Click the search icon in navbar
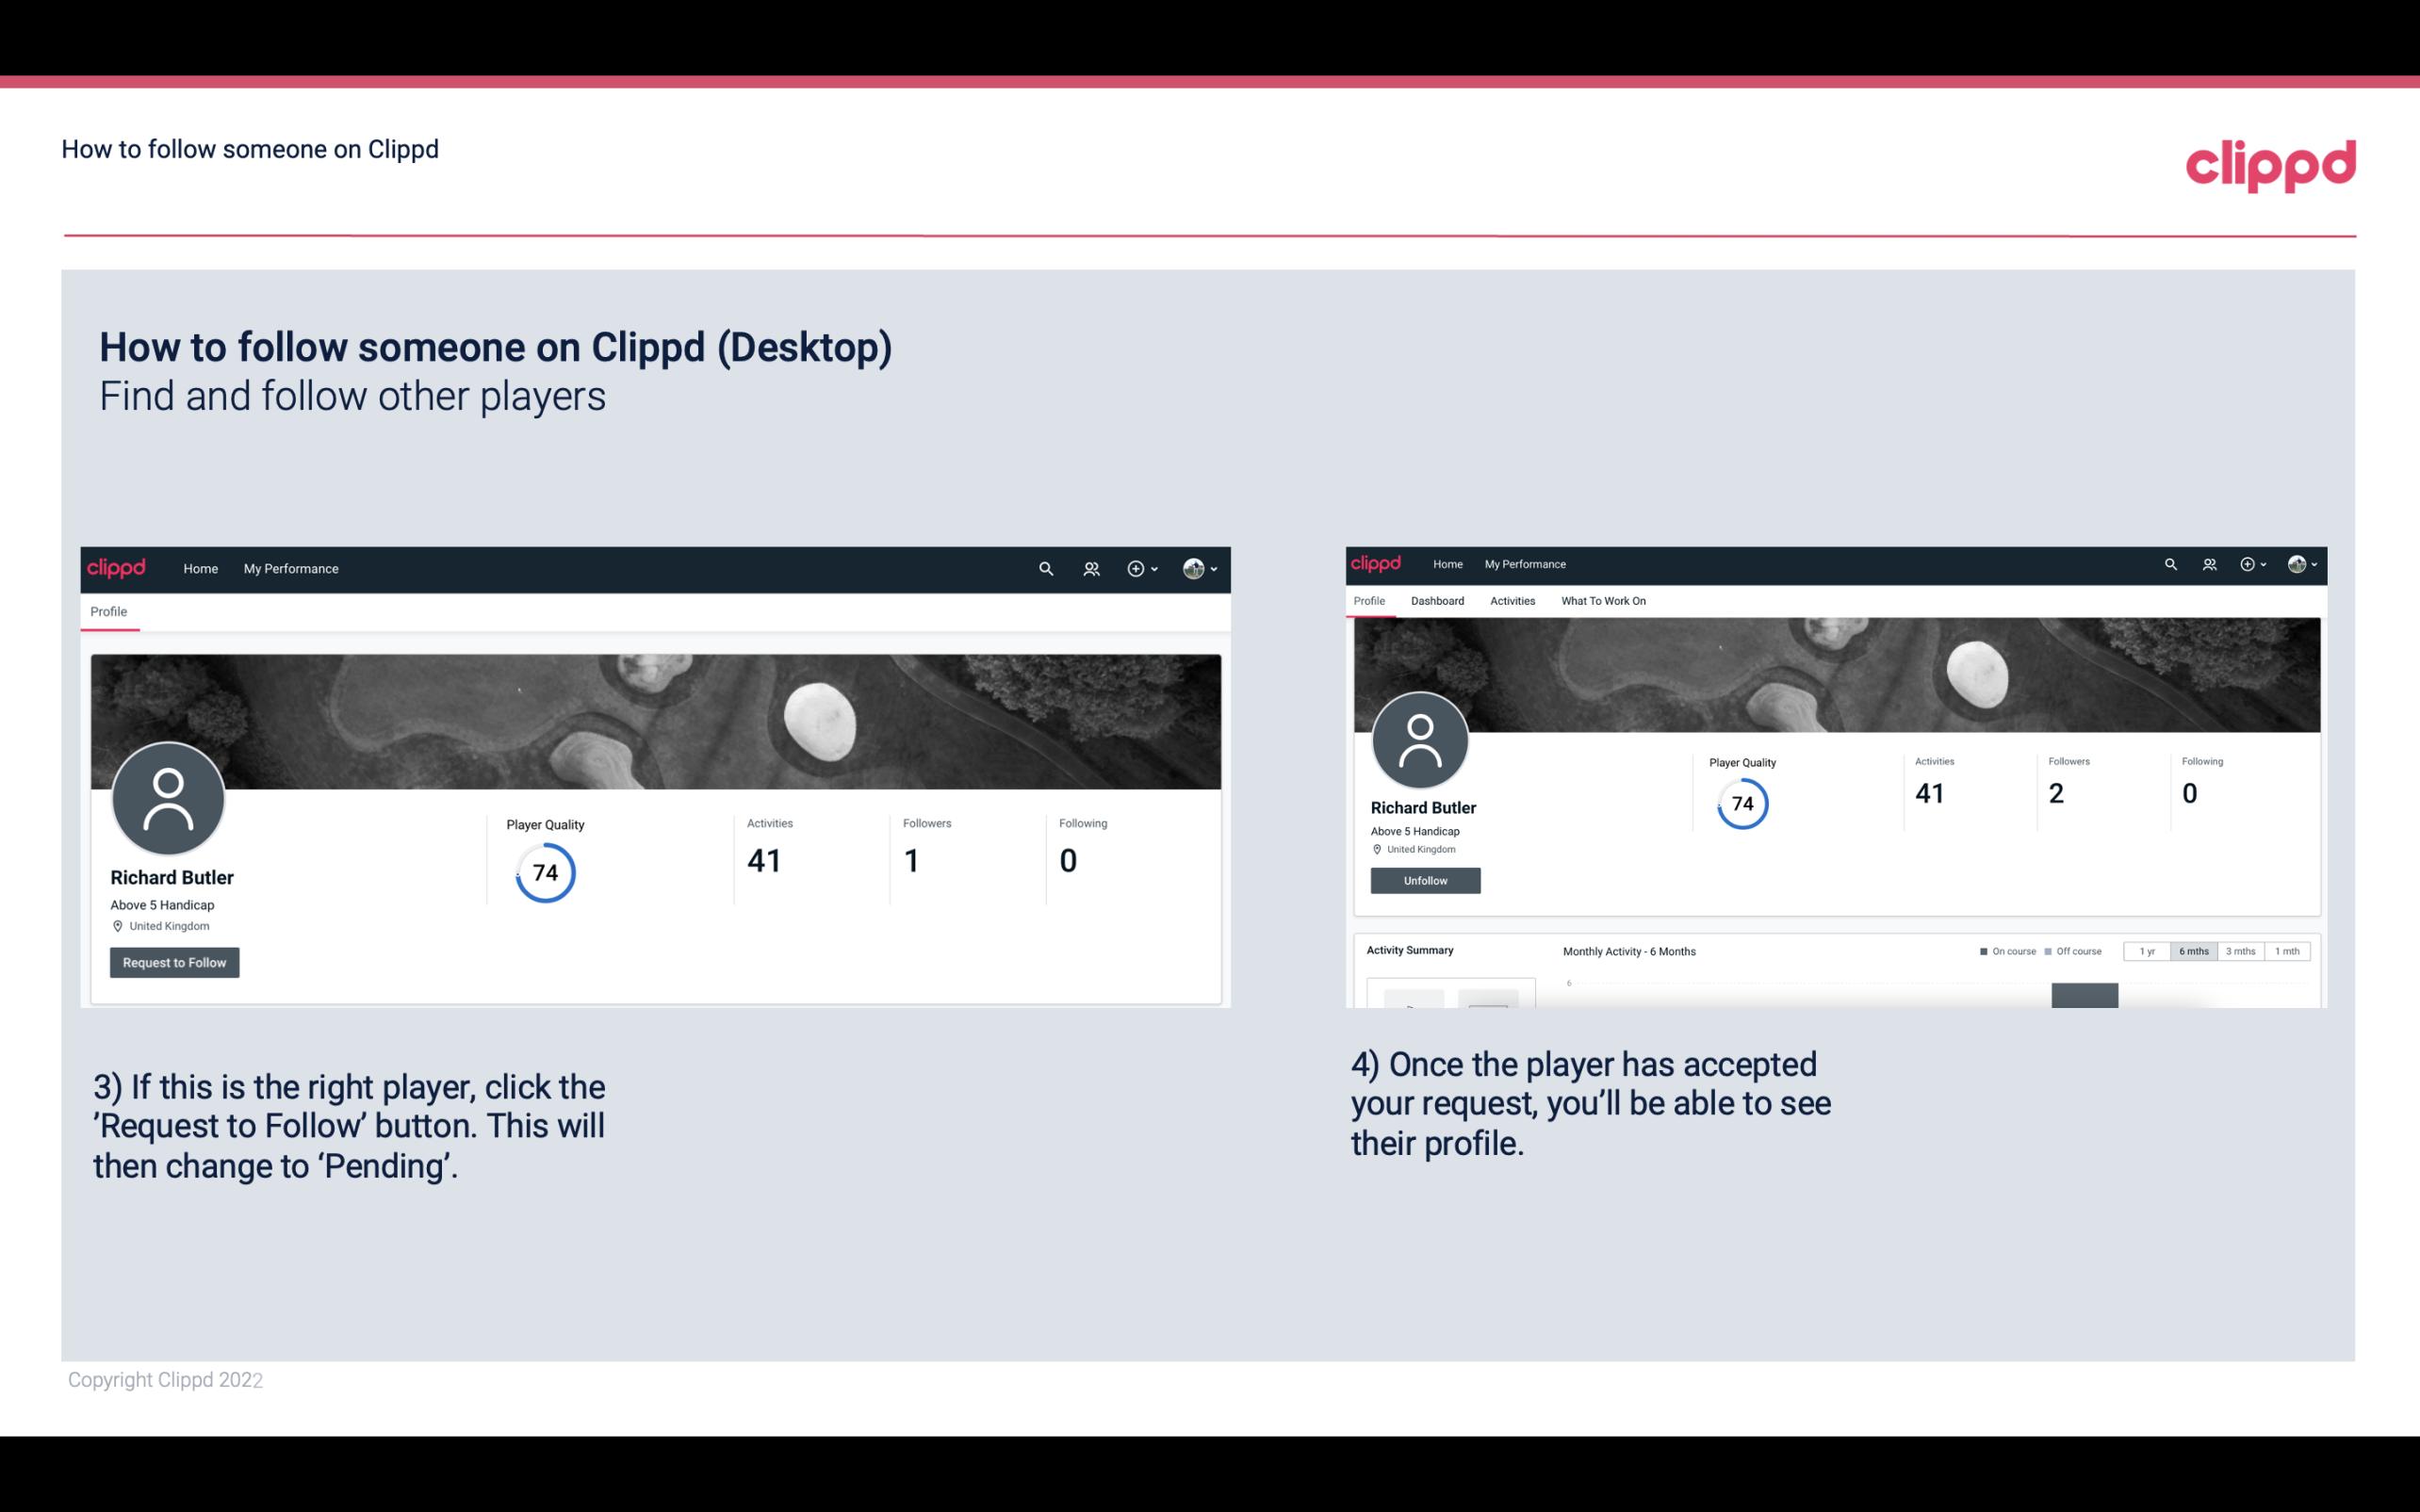Viewport: 2420px width, 1512px height. pos(1047,568)
